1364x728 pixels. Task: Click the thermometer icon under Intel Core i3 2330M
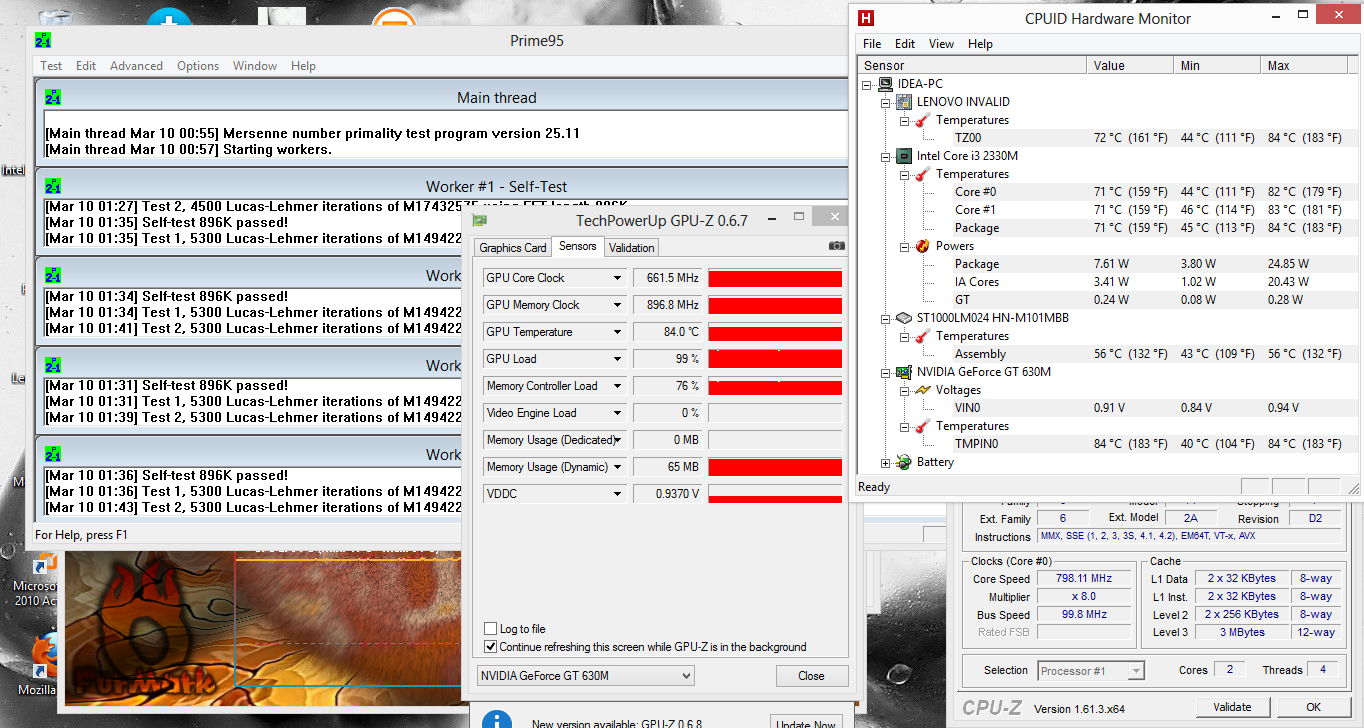(x=922, y=174)
